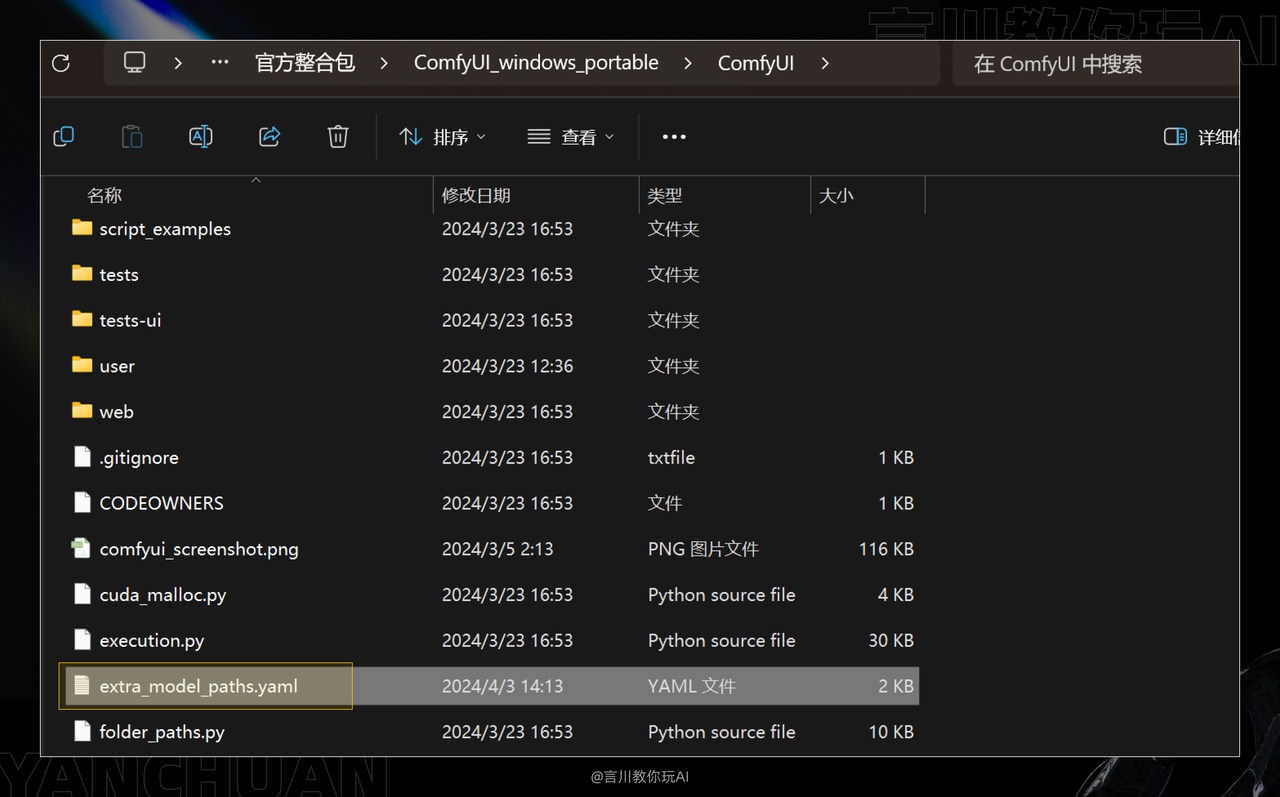Click the chevron after ComfyUI breadcrumb
This screenshot has height=797, width=1280.
pyautogui.click(x=824, y=62)
